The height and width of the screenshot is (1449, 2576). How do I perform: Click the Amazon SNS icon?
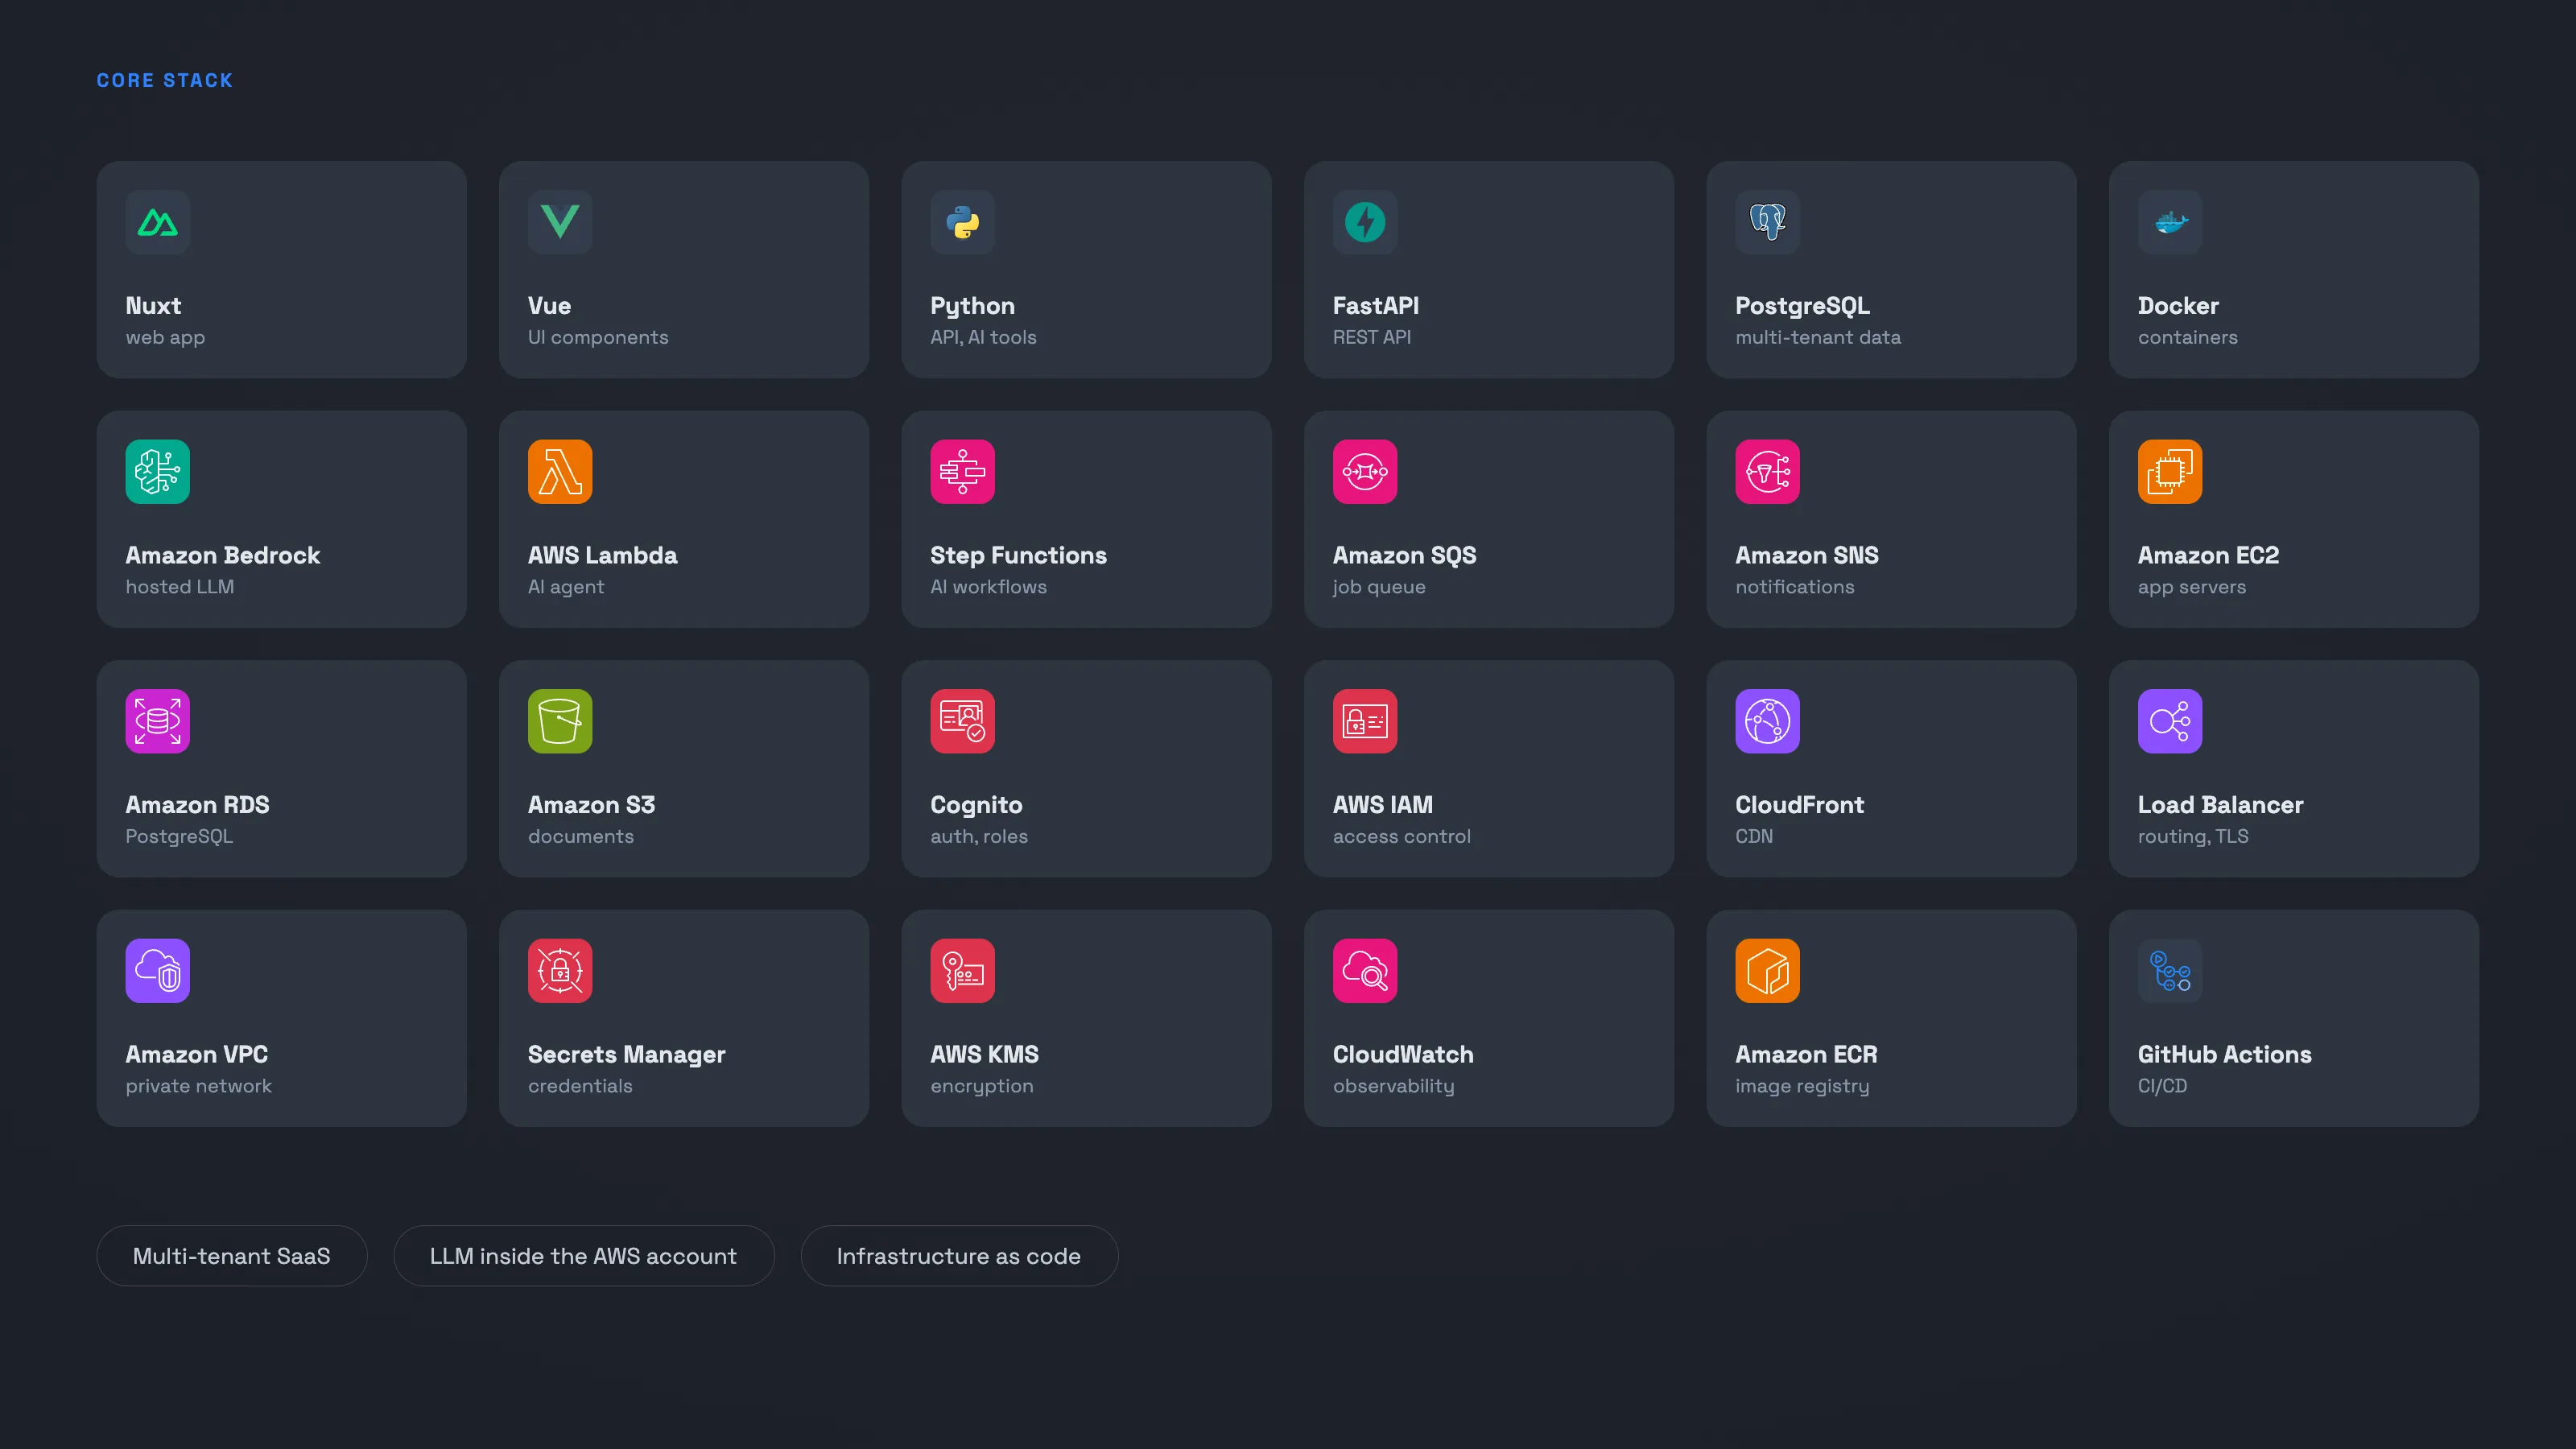1767,472
